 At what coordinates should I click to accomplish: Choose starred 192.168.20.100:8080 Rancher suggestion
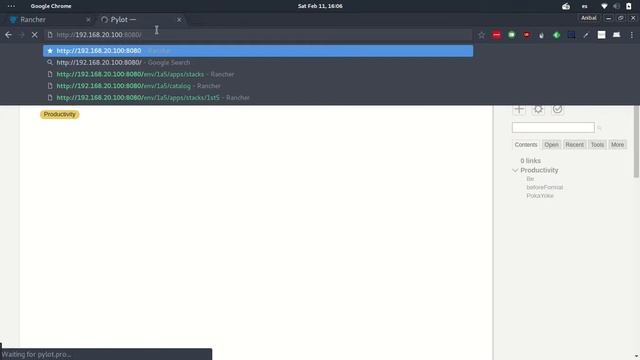point(258,51)
